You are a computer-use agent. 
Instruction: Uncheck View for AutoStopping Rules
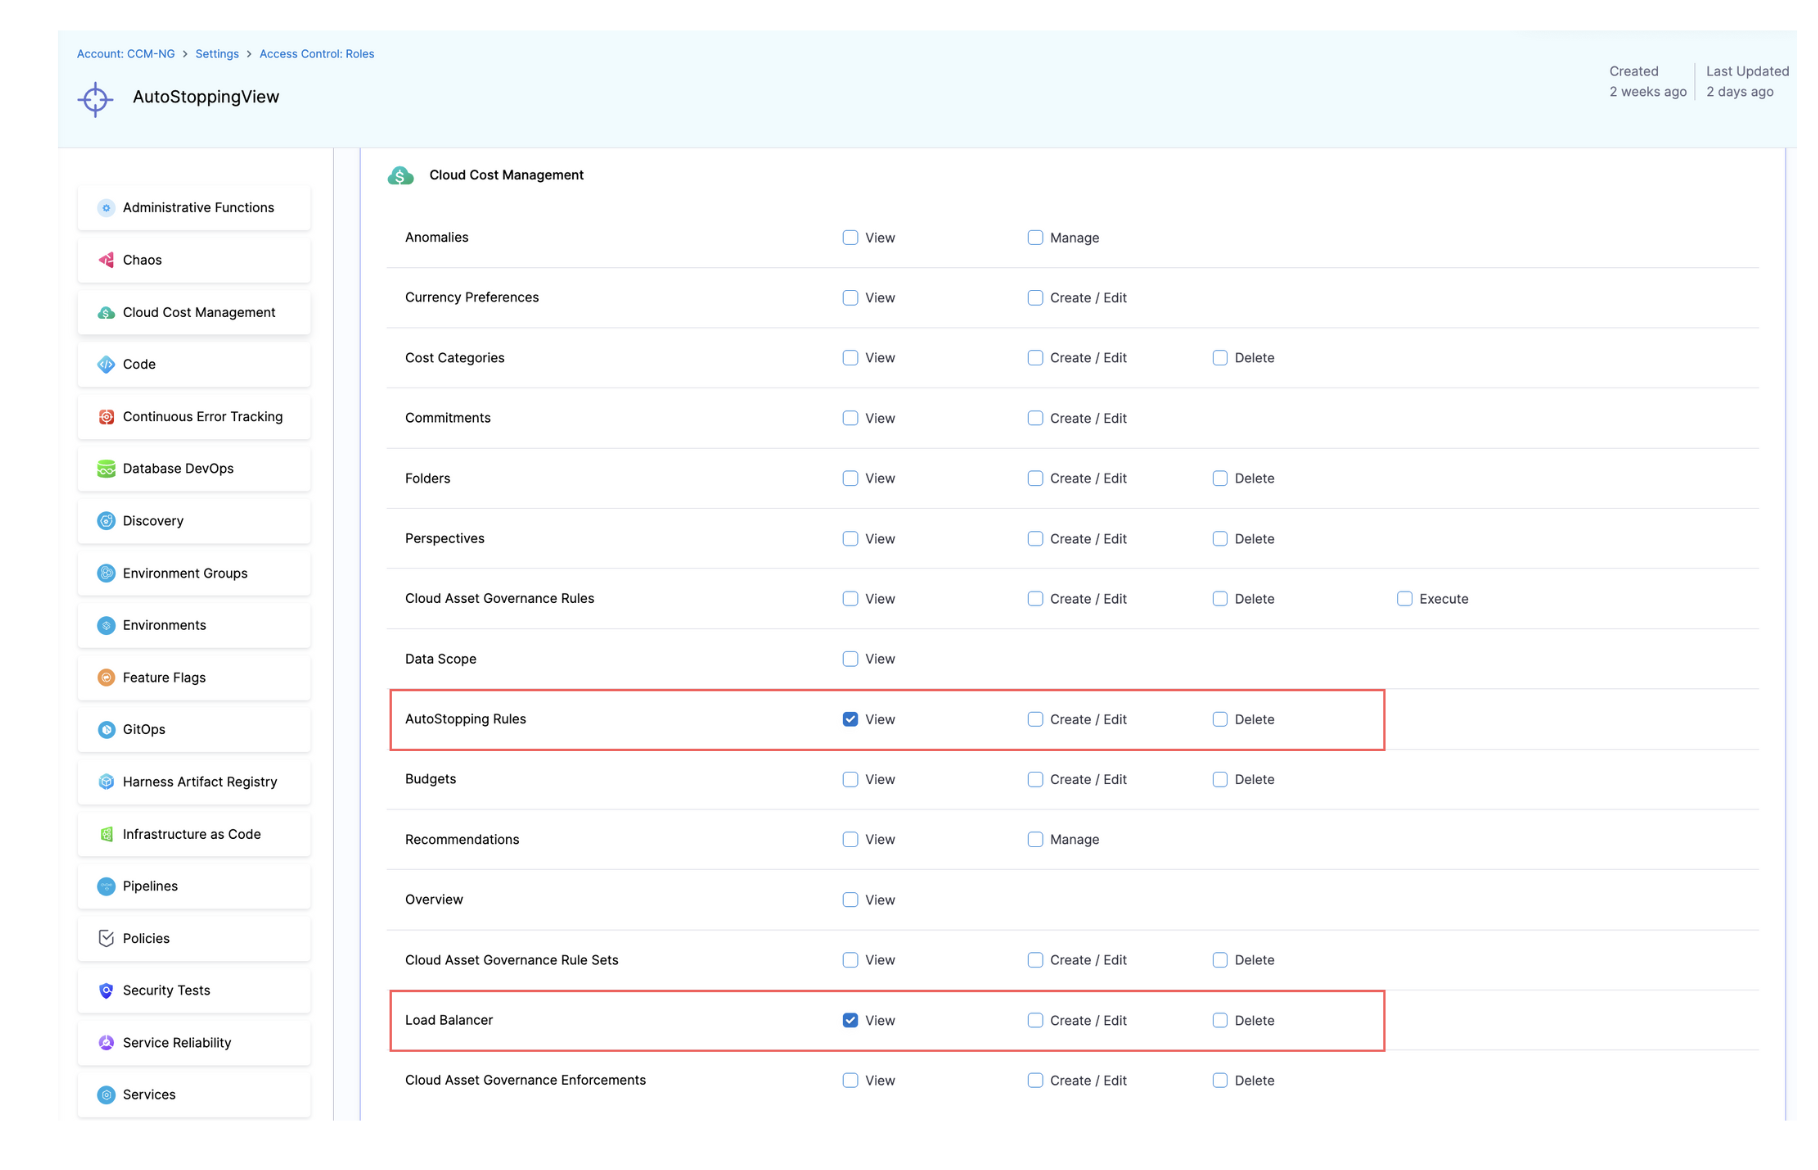pyautogui.click(x=850, y=720)
